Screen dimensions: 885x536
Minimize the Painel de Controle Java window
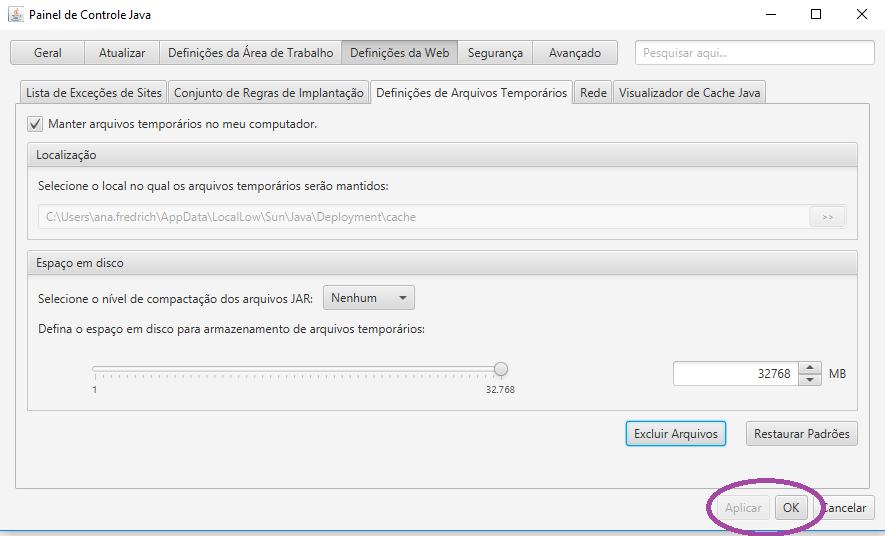771,15
